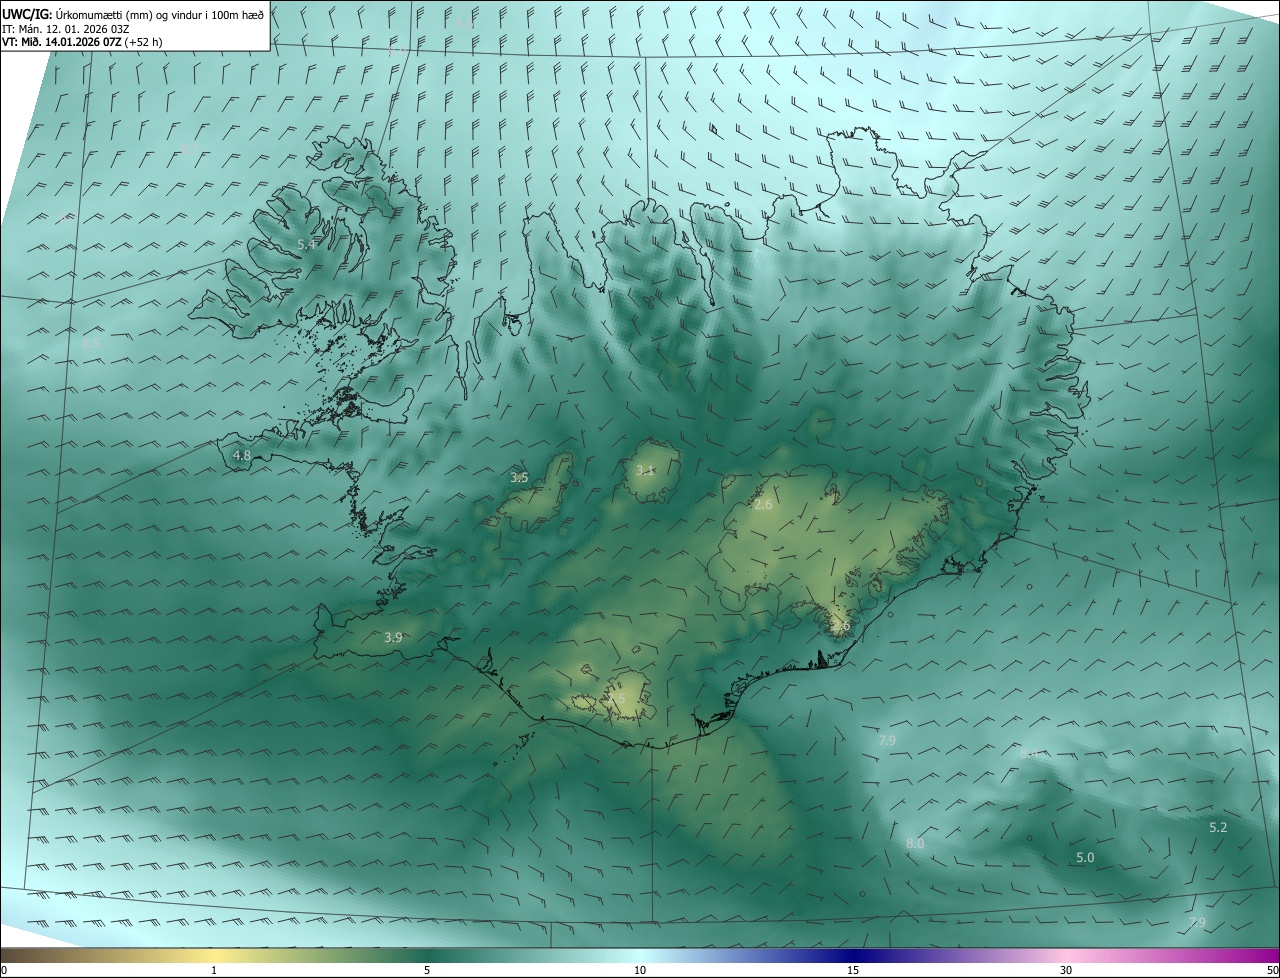Click the colour scale tick labelled 30

click(x=1066, y=970)
